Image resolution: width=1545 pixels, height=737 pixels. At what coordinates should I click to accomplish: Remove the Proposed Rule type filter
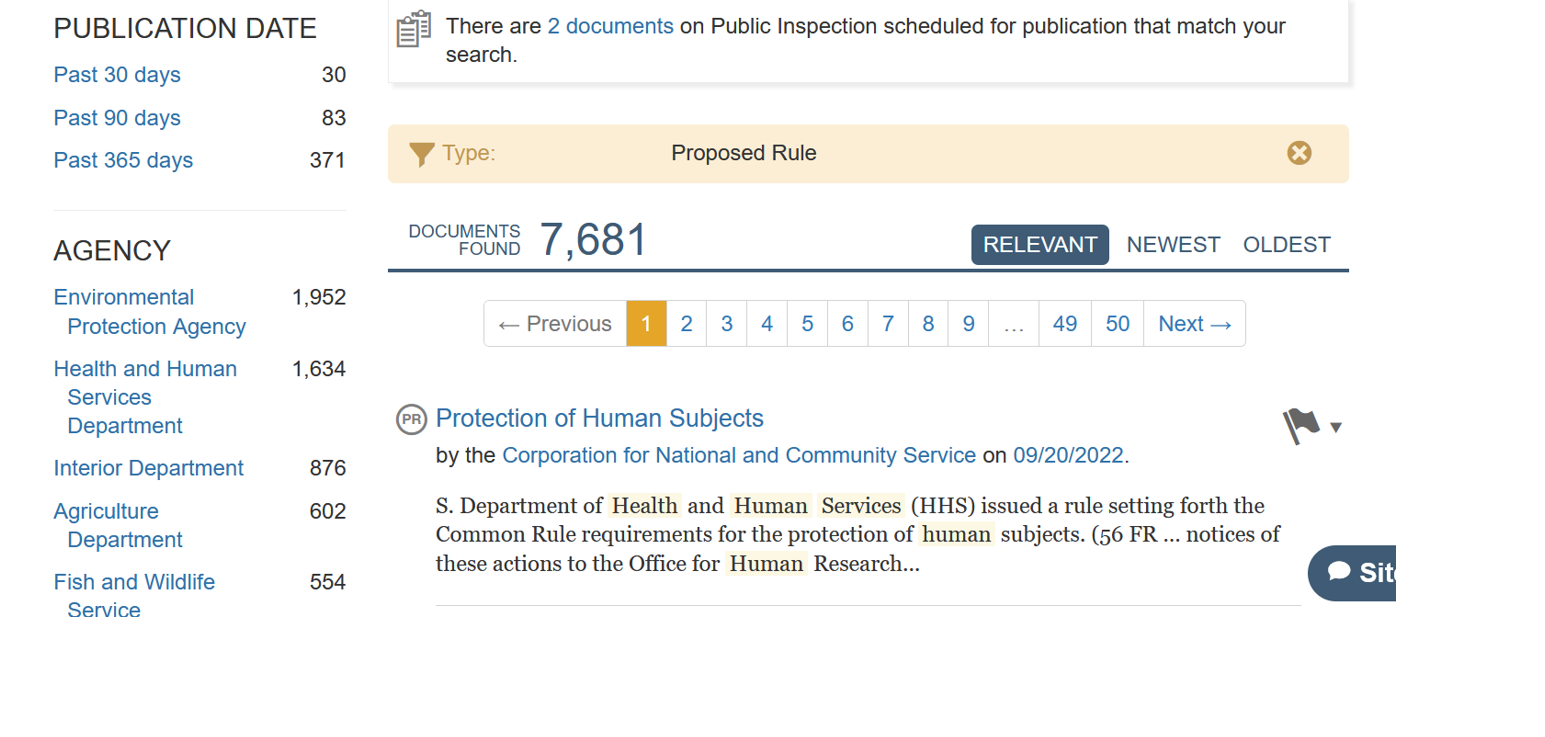(1299, 153)
